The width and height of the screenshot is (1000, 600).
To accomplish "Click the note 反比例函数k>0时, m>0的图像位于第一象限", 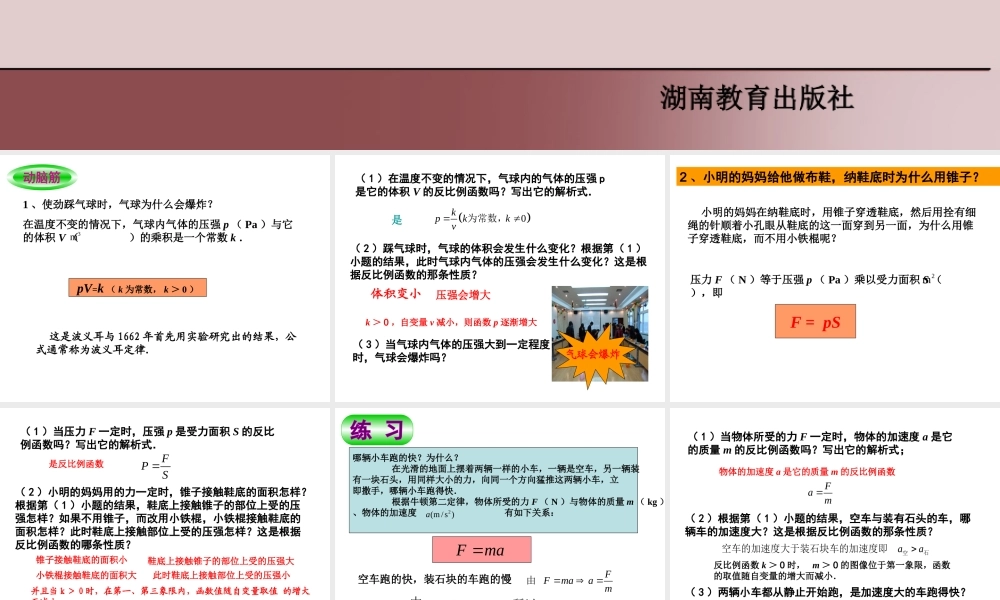I will click(x=832, y=570).
